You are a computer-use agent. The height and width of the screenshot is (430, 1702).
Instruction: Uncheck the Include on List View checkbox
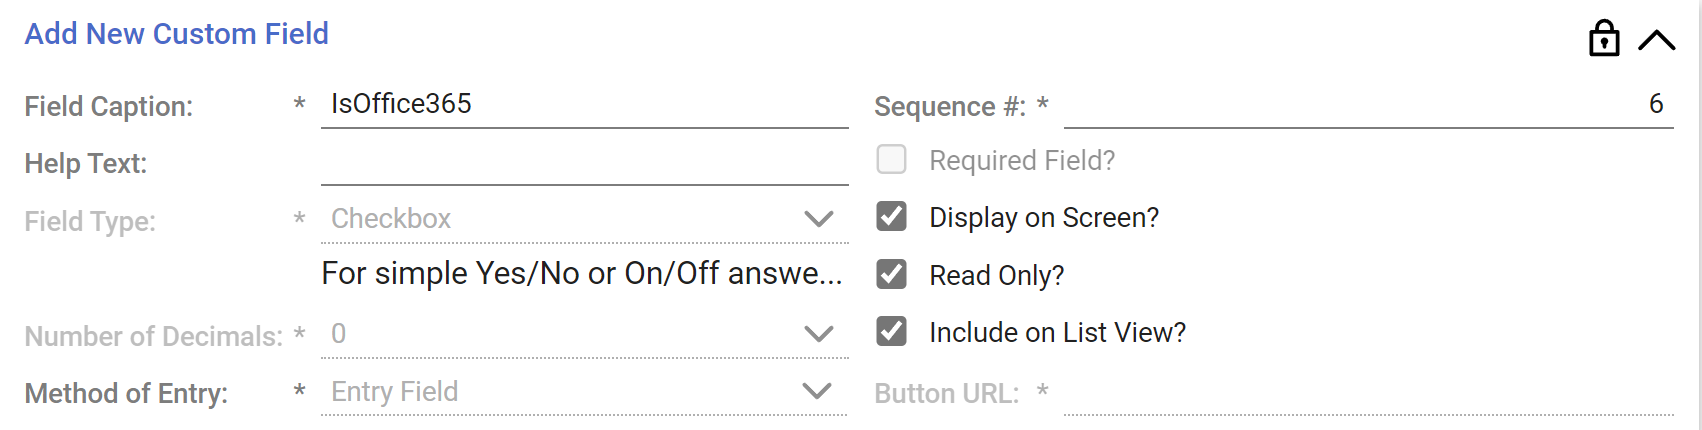coord(891,331)
